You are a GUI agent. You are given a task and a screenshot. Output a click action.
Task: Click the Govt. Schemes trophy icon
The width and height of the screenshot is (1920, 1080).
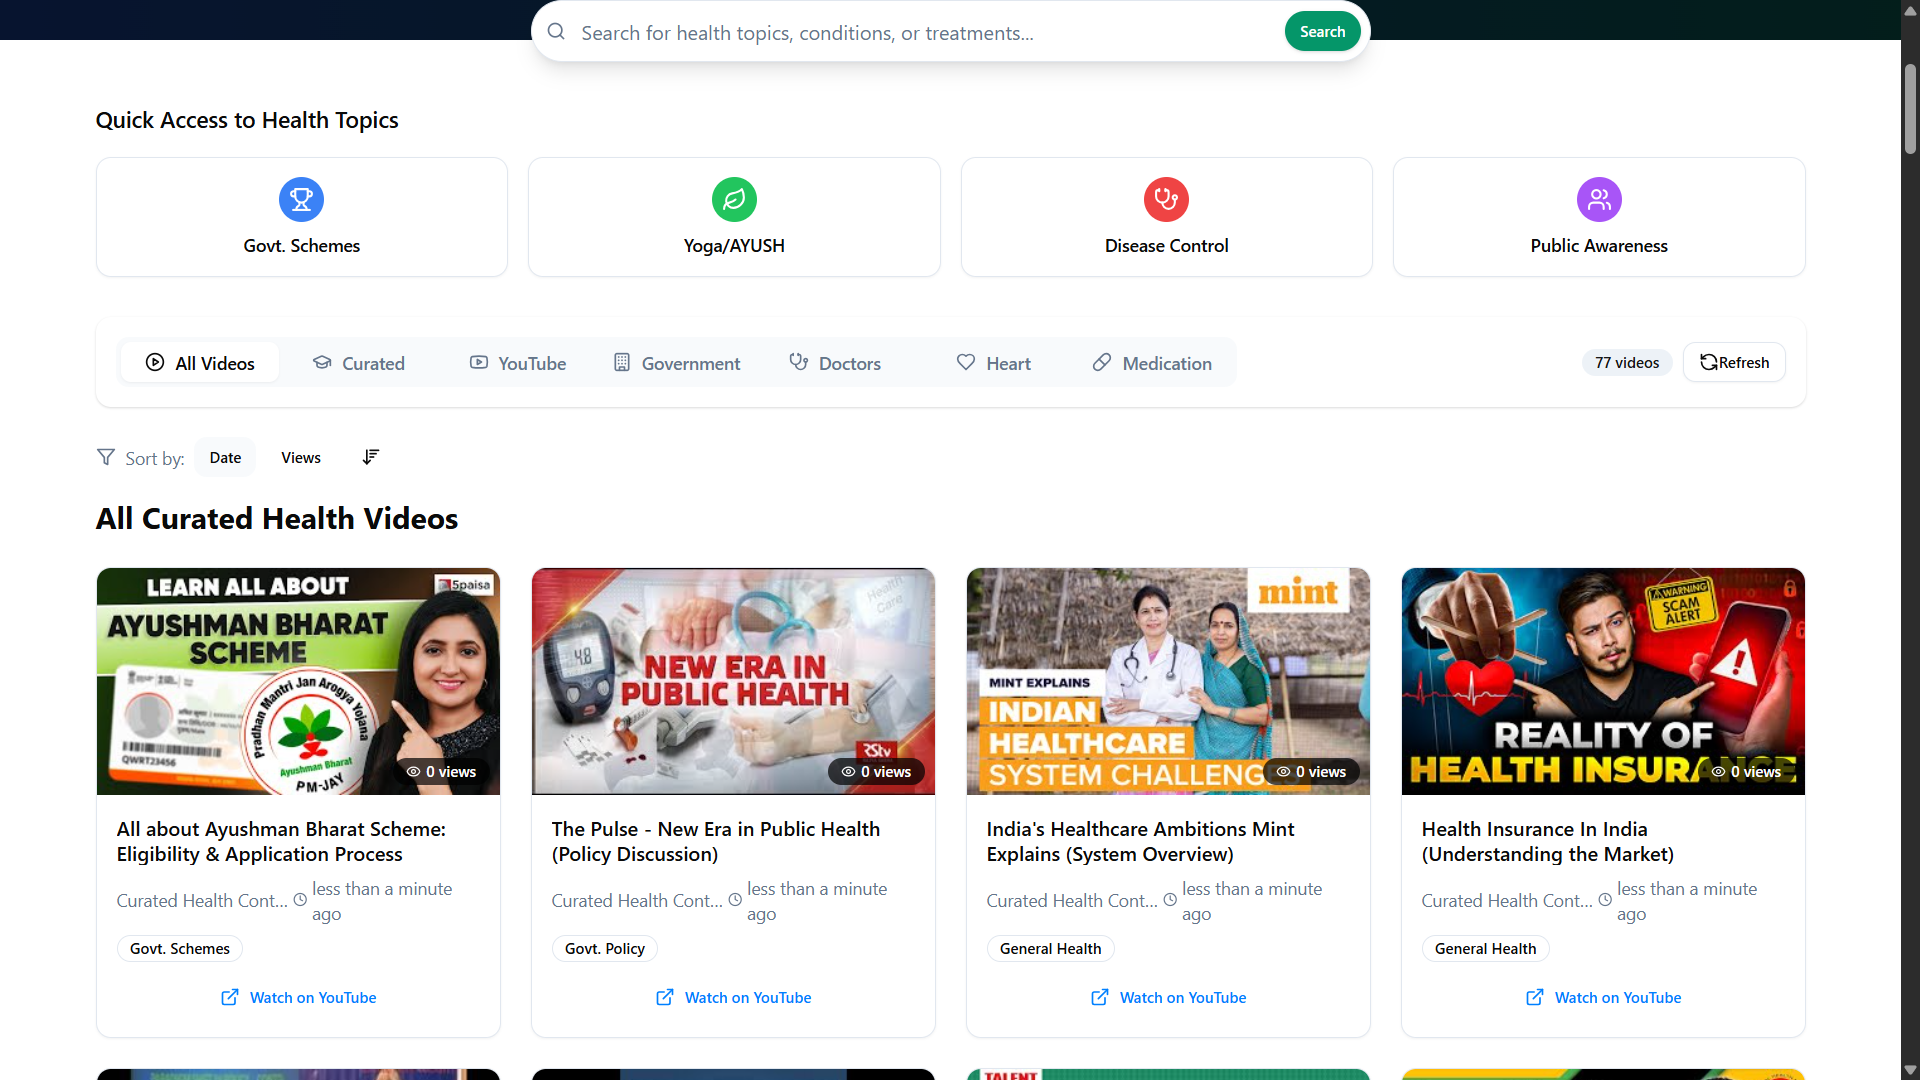click(301, 199)
